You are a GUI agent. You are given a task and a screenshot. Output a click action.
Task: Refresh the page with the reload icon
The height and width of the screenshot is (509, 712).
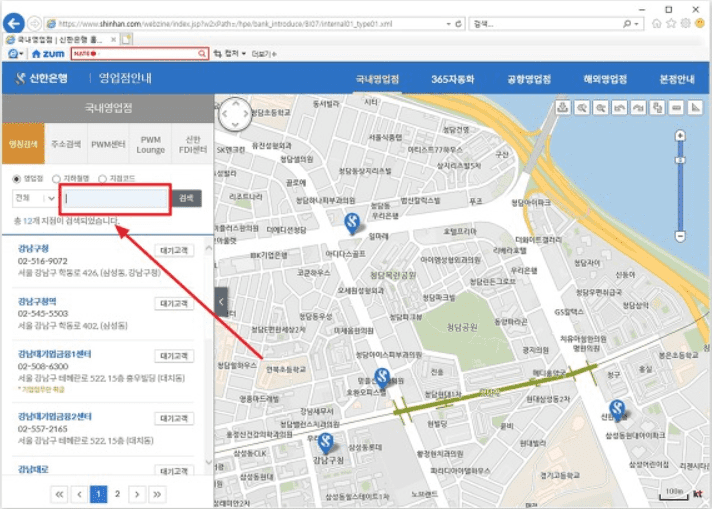coord(459,24)
